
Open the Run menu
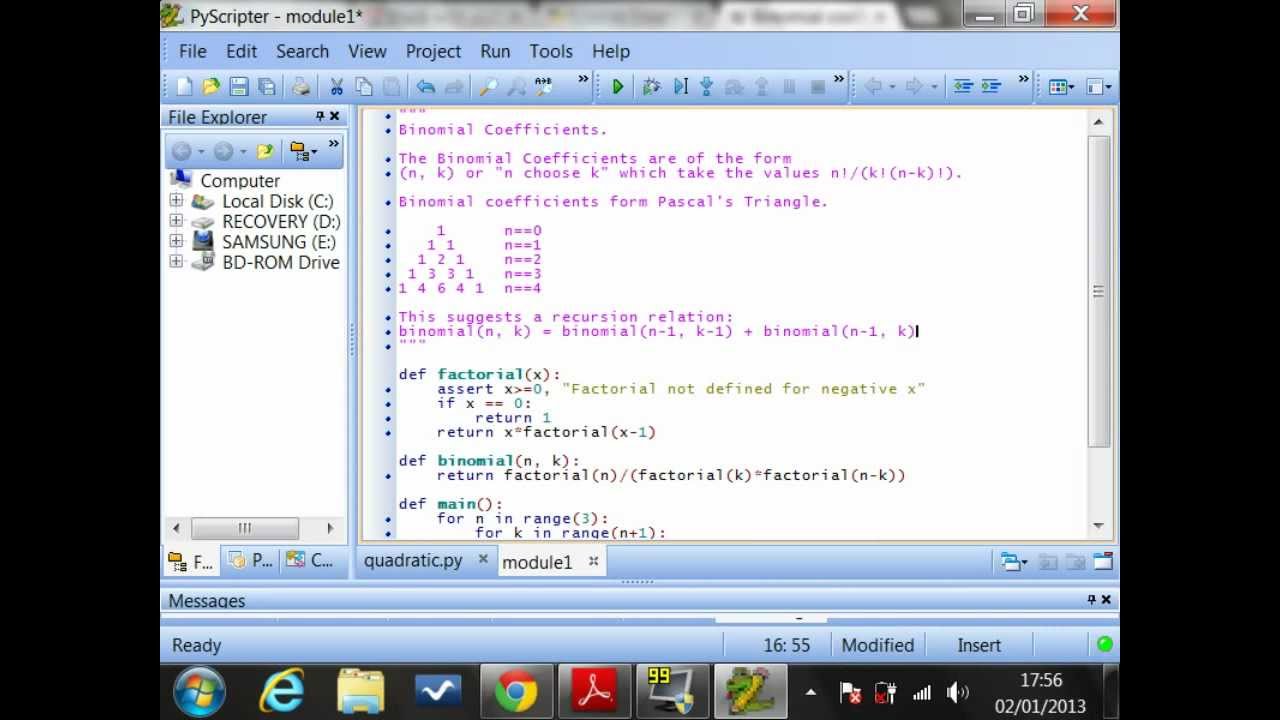495,51
